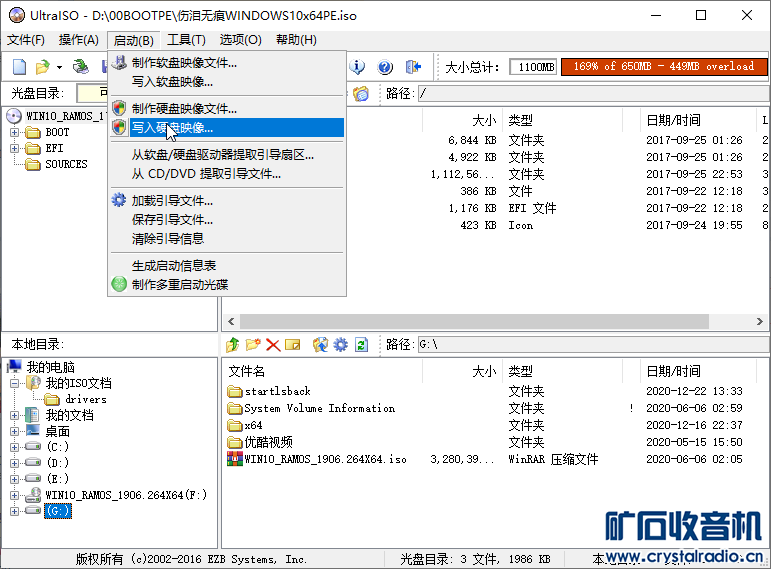Select the drivers folder in local tree
The image size is (771, 569).
86,399
